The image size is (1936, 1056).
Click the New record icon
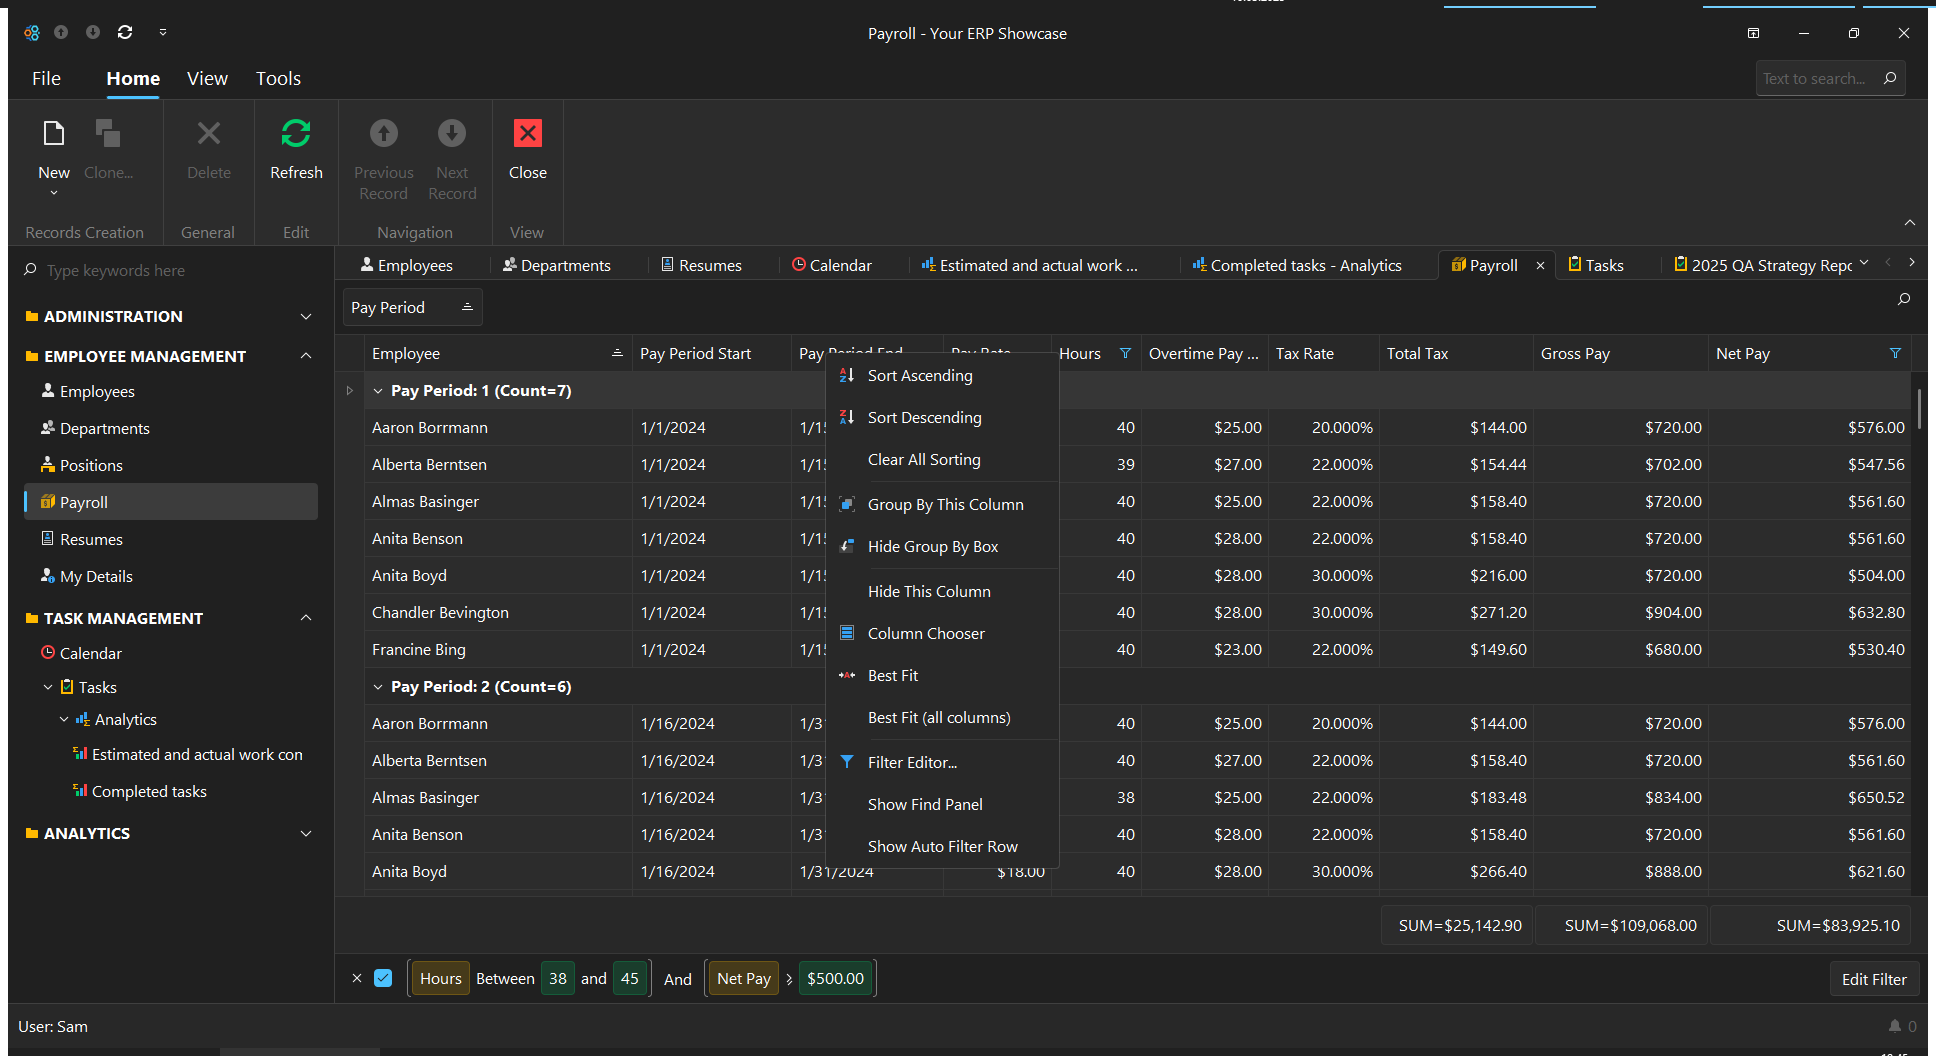54,134
